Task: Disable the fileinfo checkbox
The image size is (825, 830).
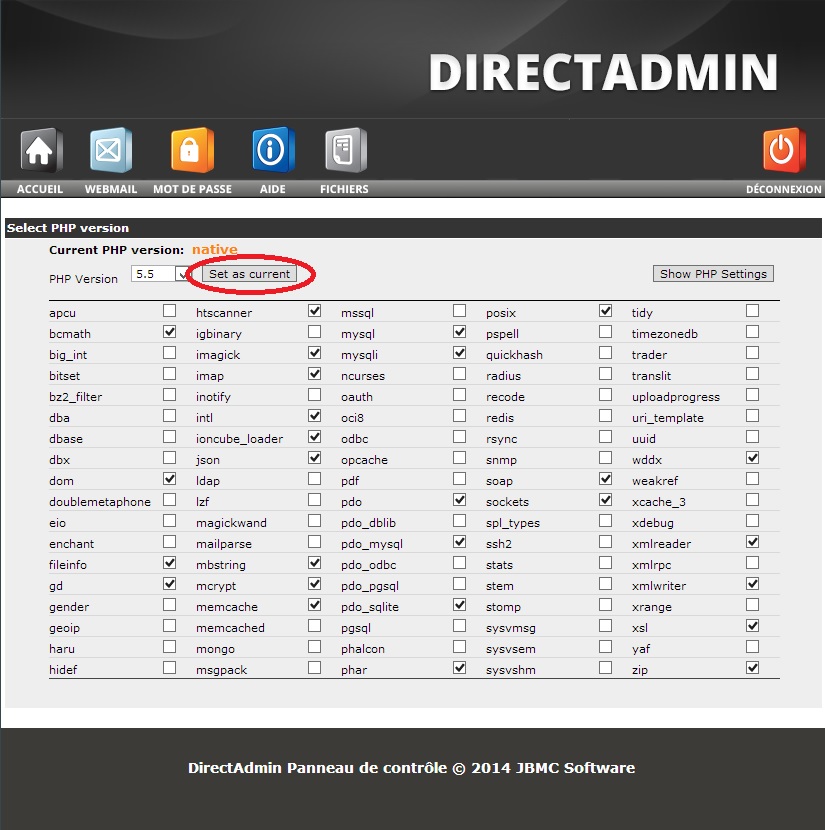Action: tap(169, 563)
